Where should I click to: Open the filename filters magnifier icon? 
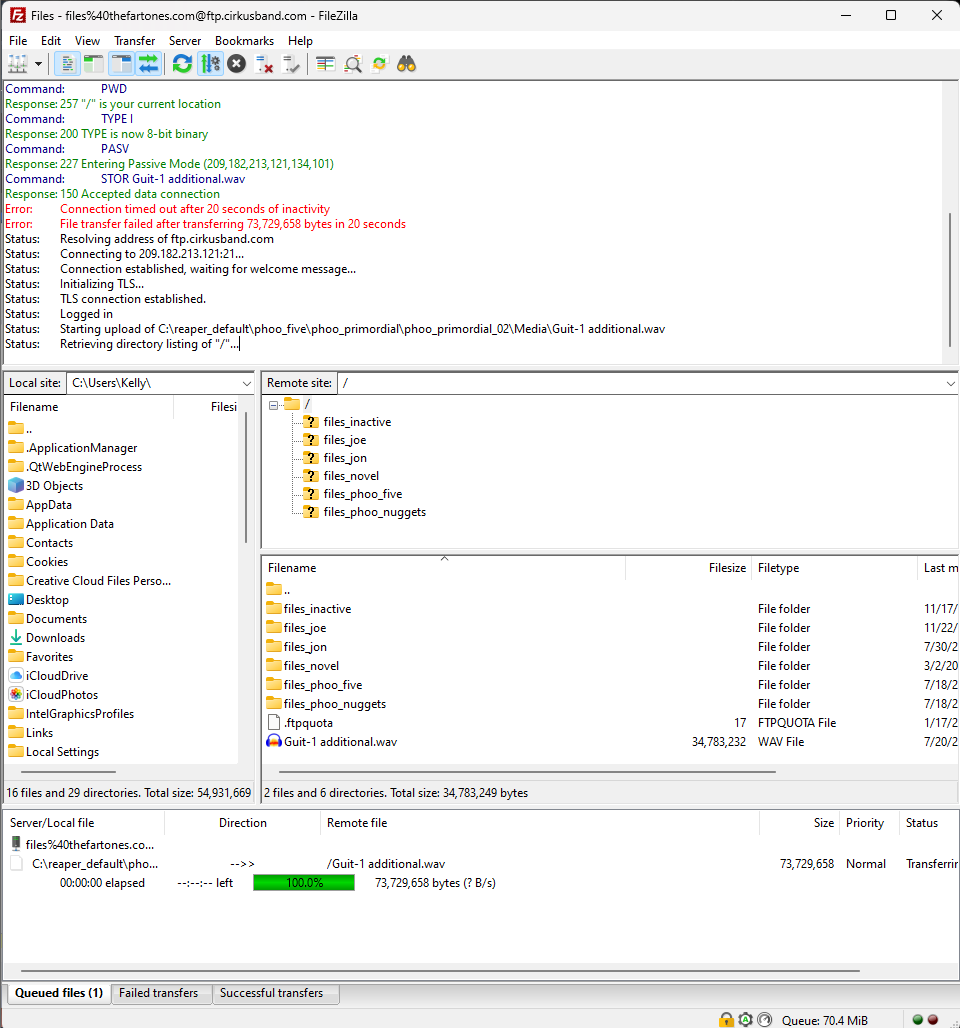click(353, 64)
